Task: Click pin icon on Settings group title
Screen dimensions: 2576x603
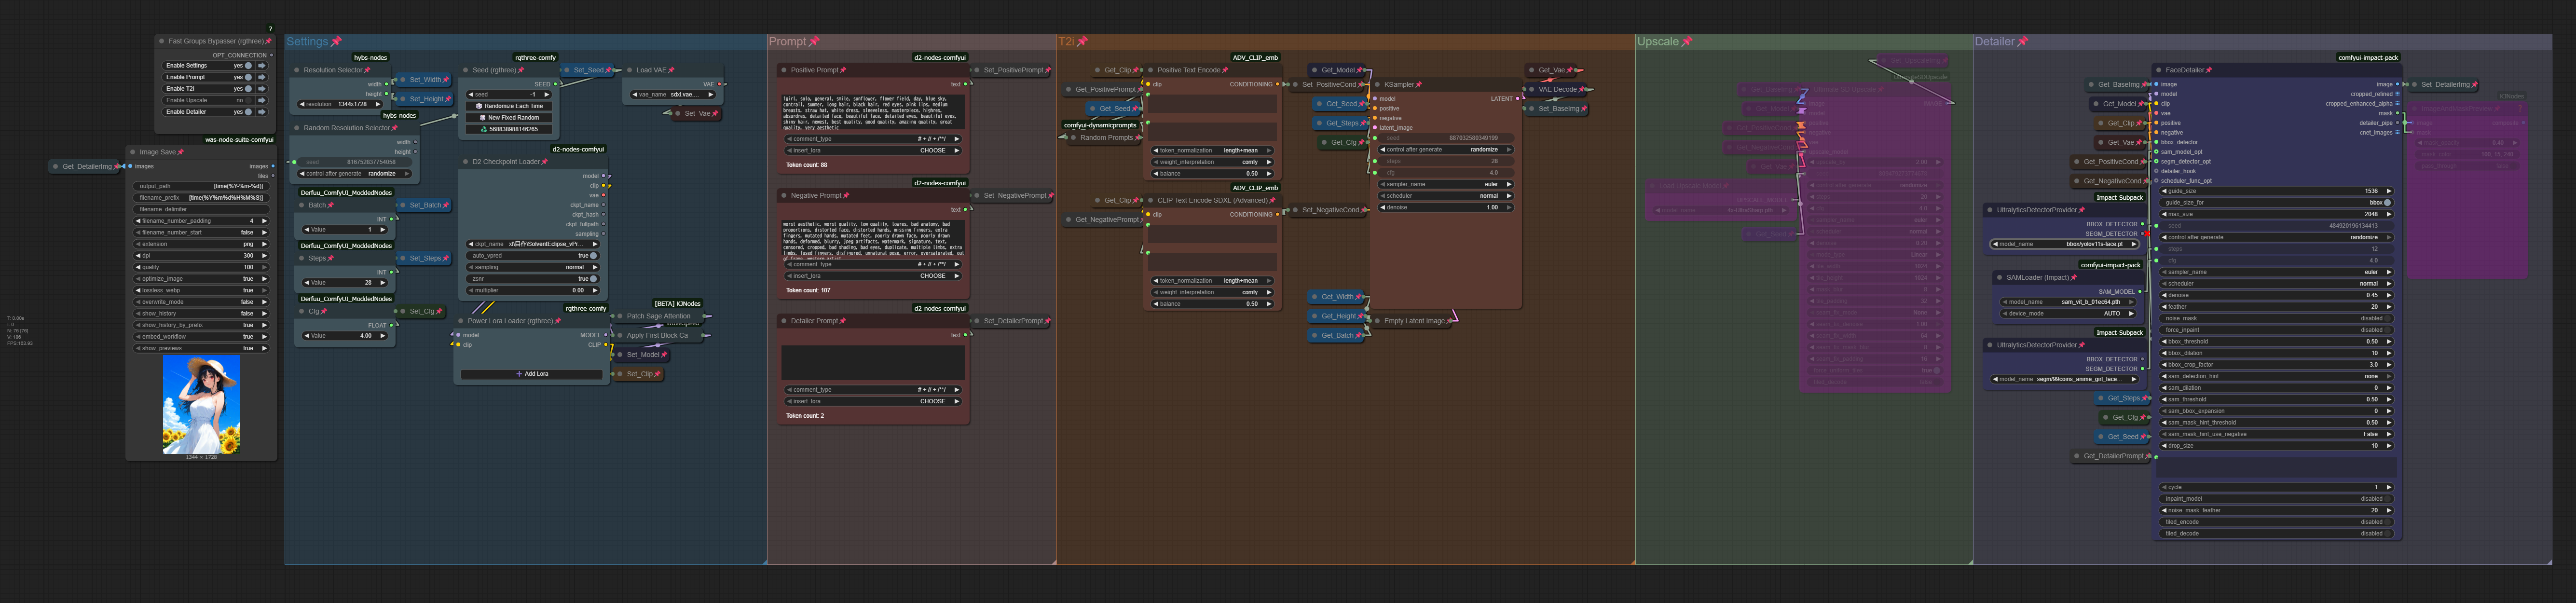Action: coord(336,42)
